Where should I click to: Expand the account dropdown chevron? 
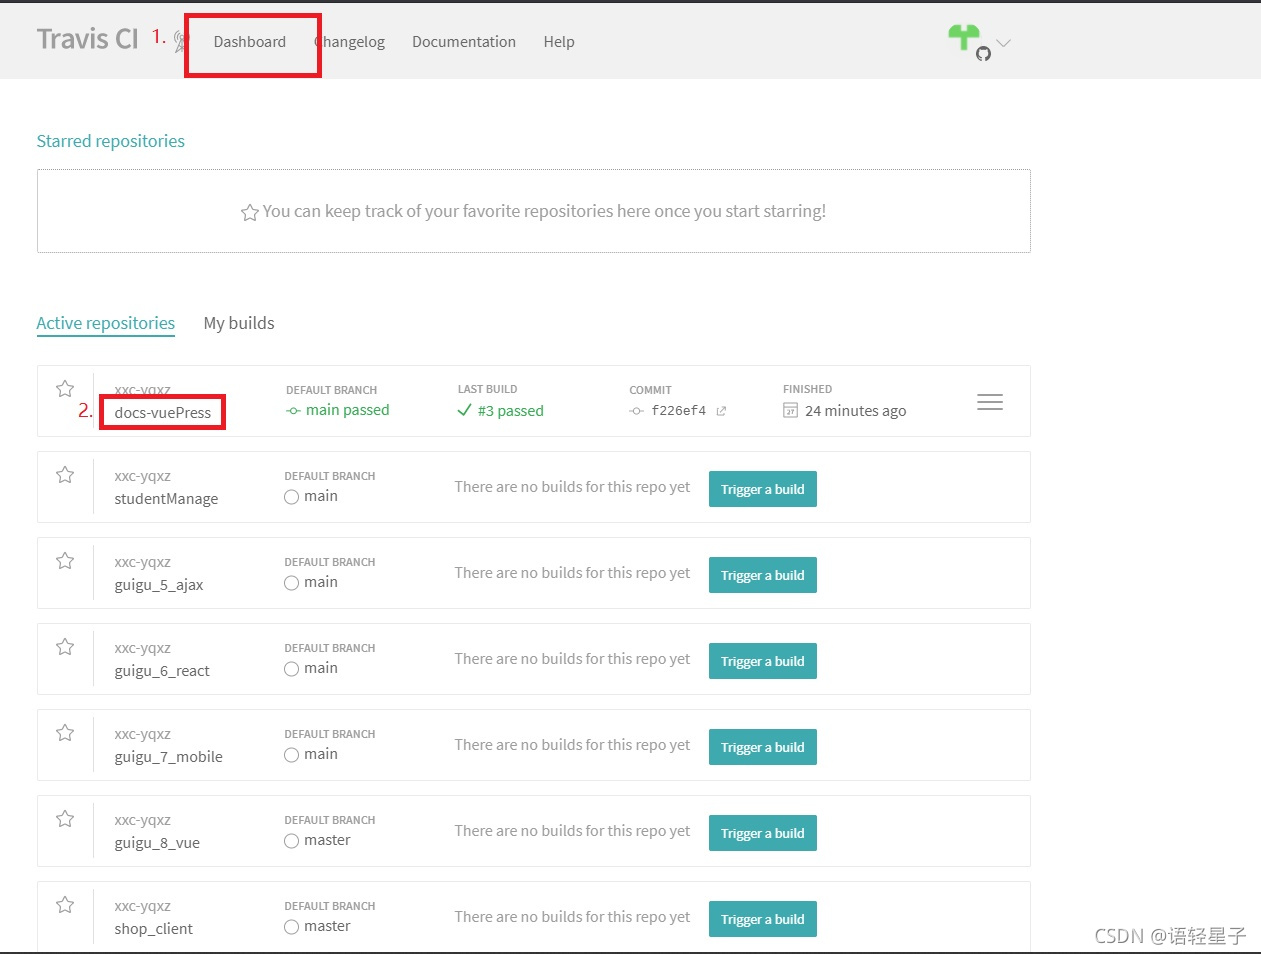(1004, 43)
